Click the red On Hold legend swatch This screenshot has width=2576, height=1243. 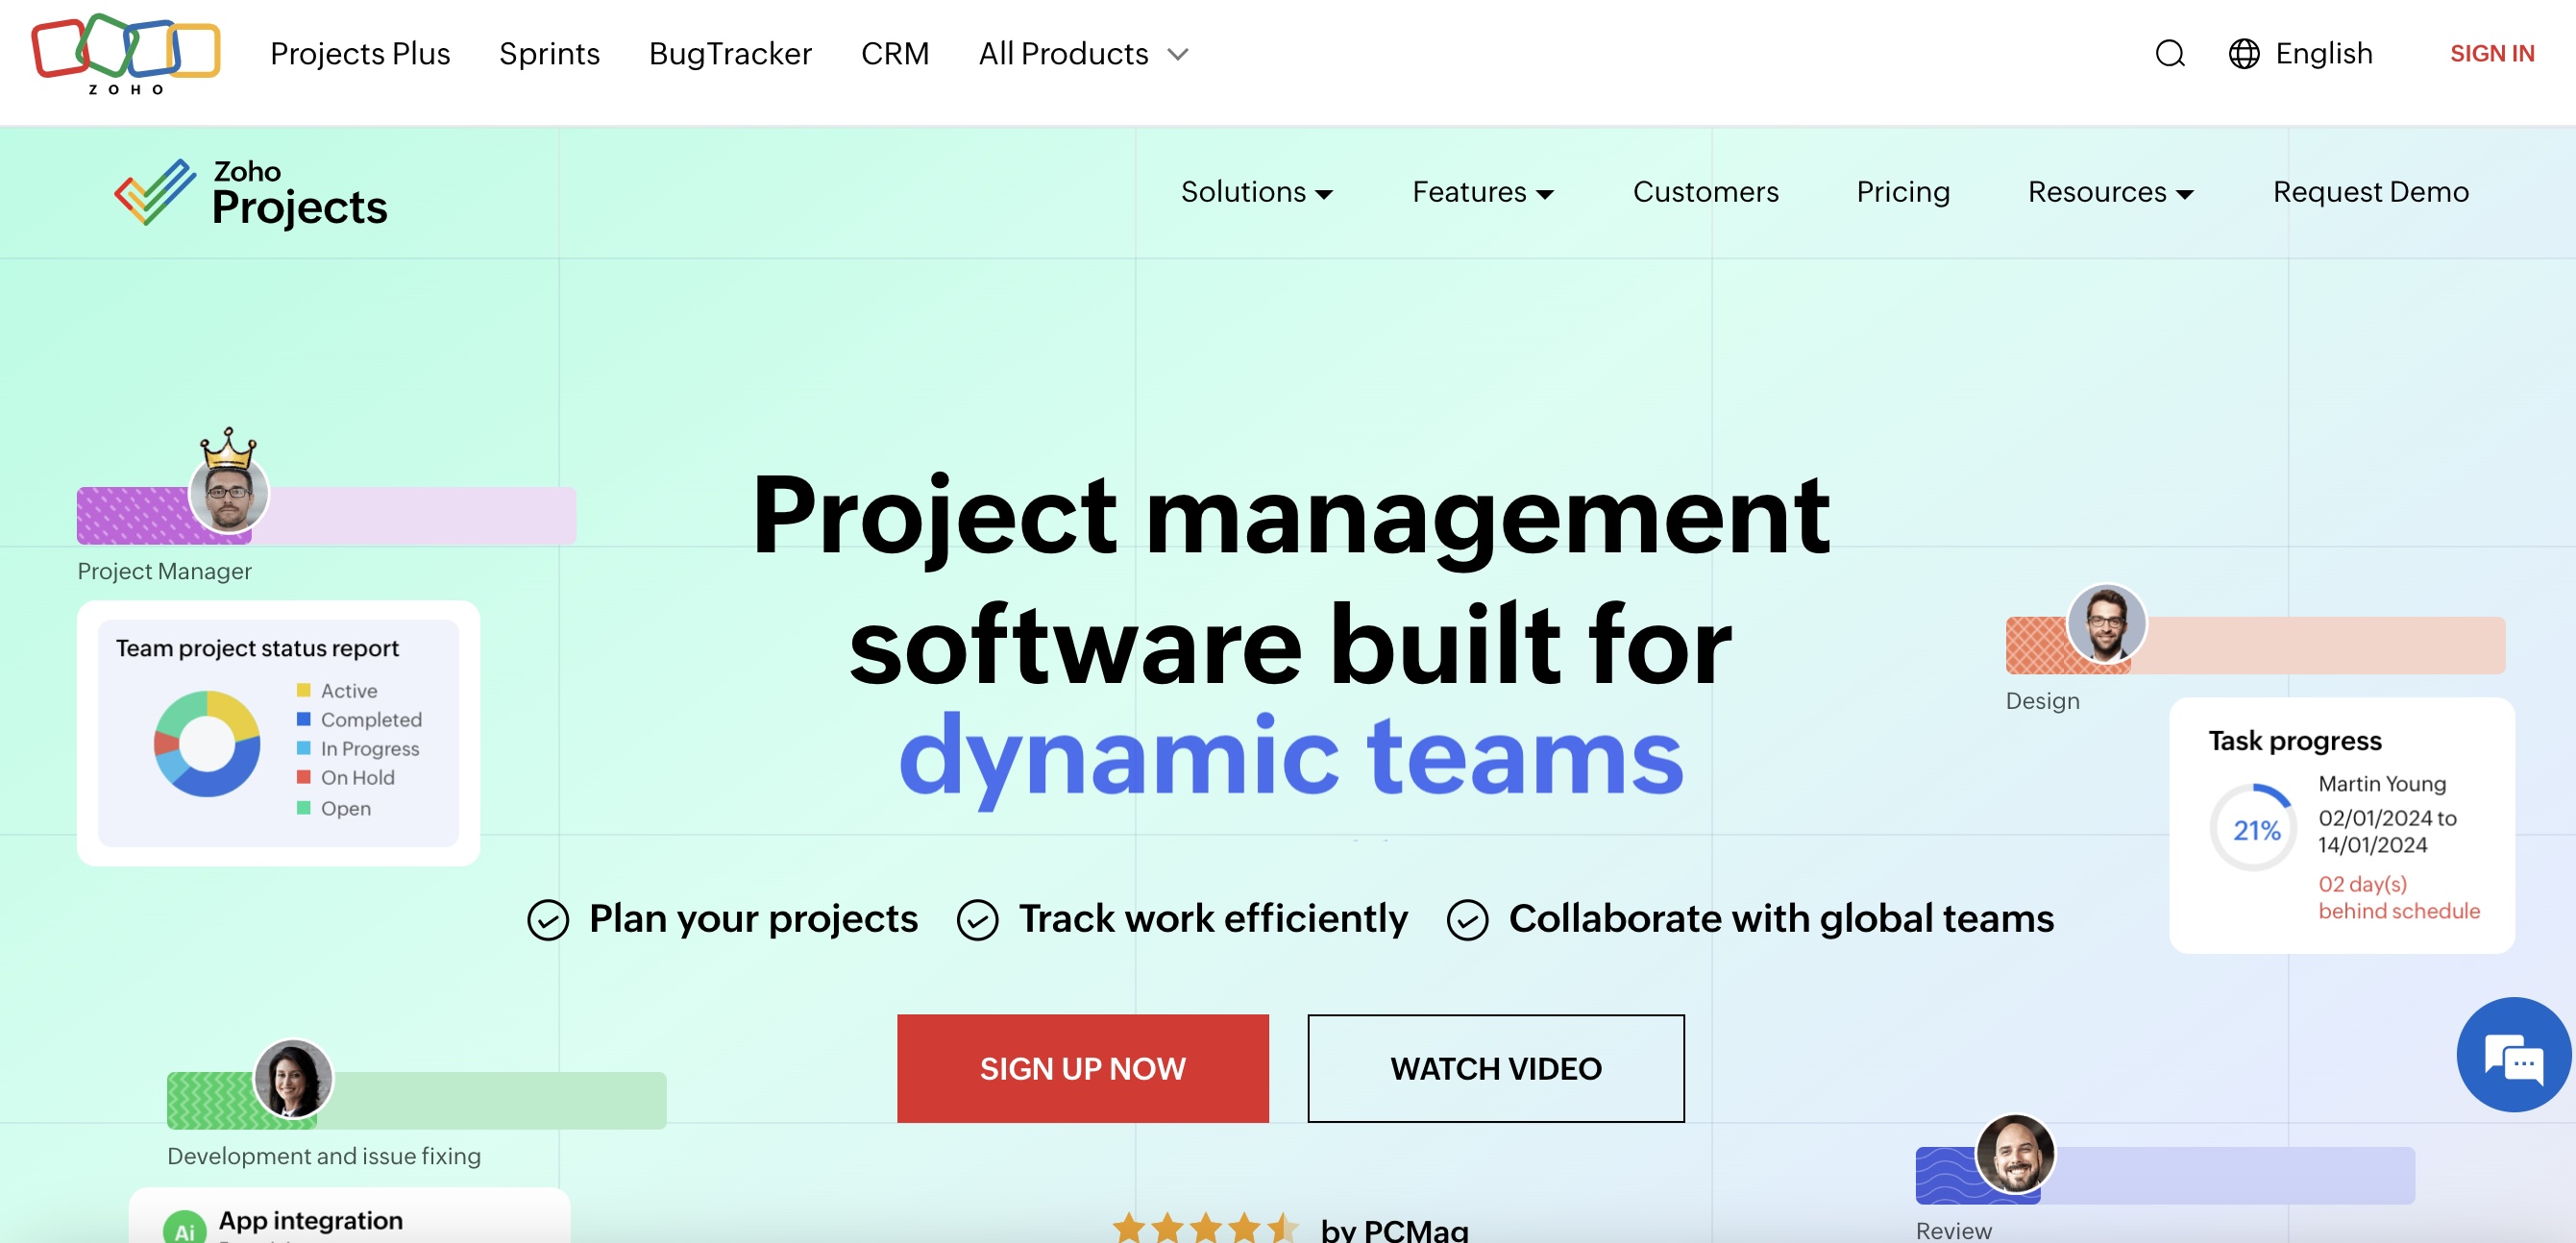point(304,777)
